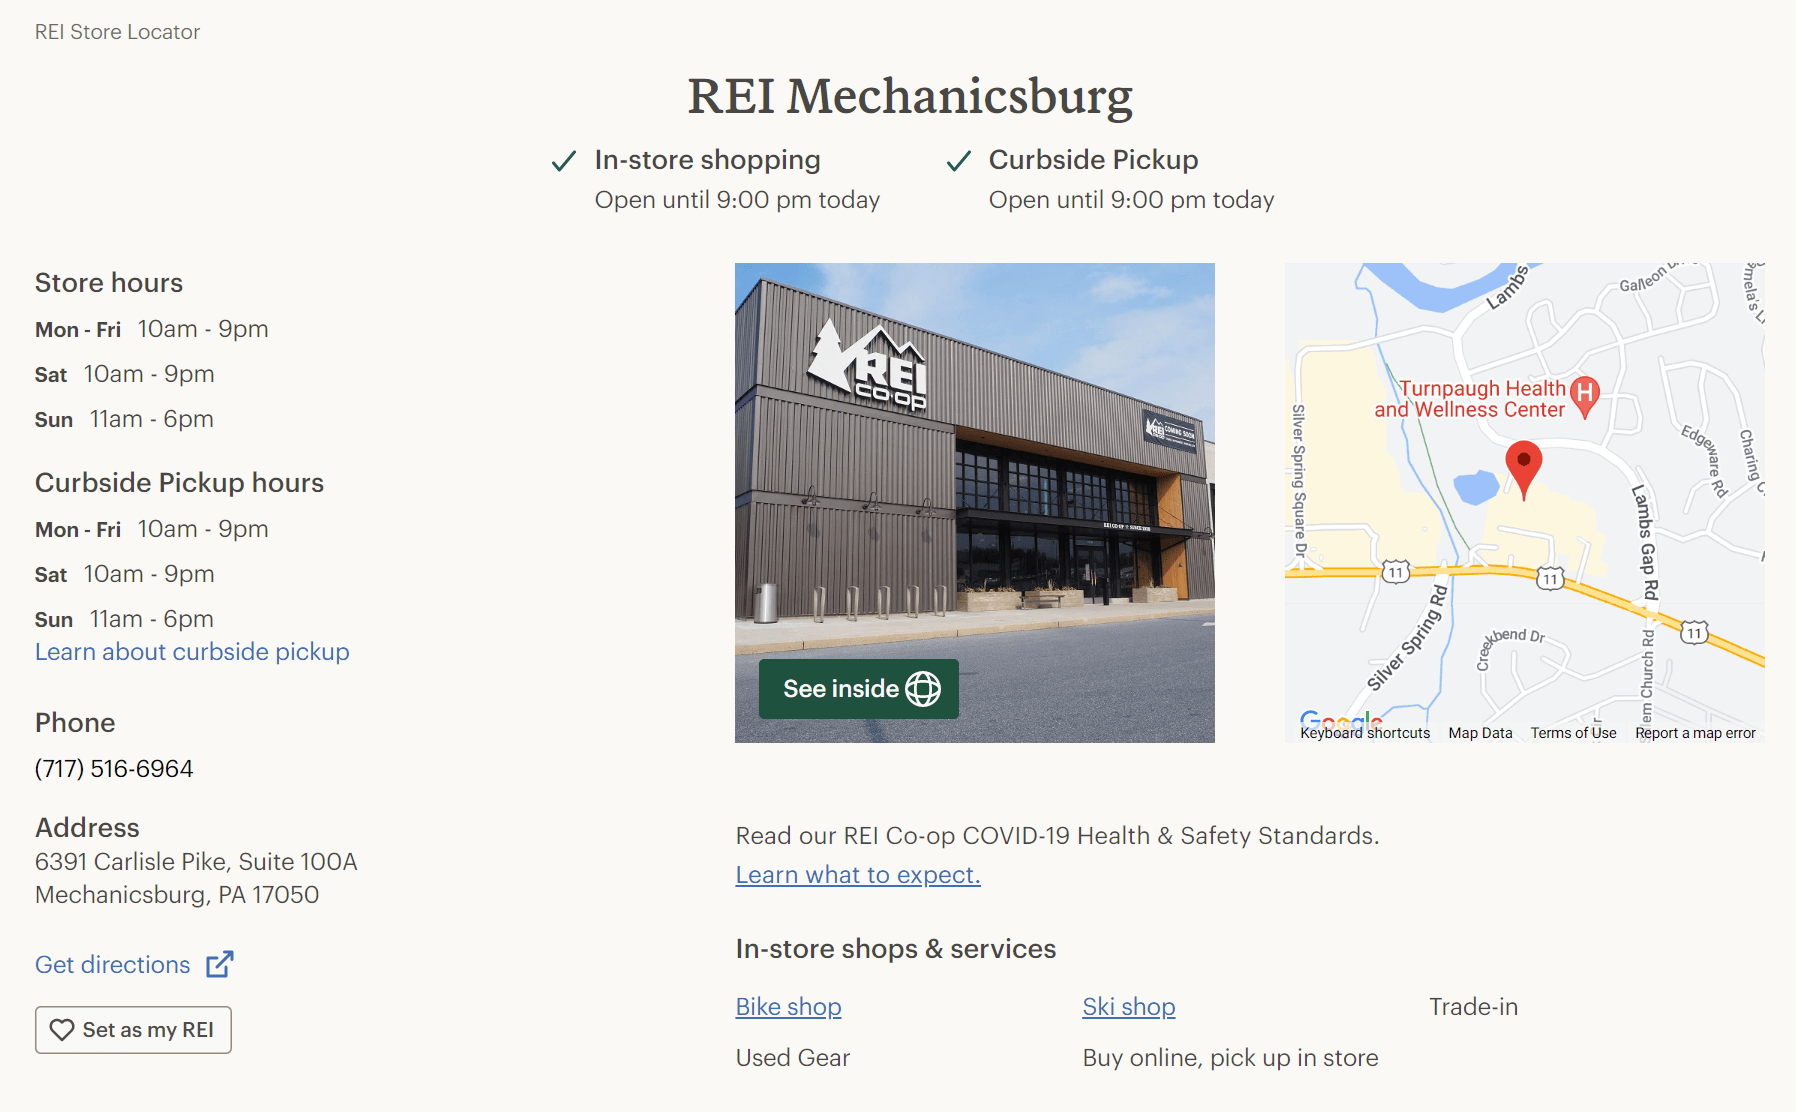1796x1112 pixels.
Task: Open the REI Store Locator breadcrumb
Action: 116,31
